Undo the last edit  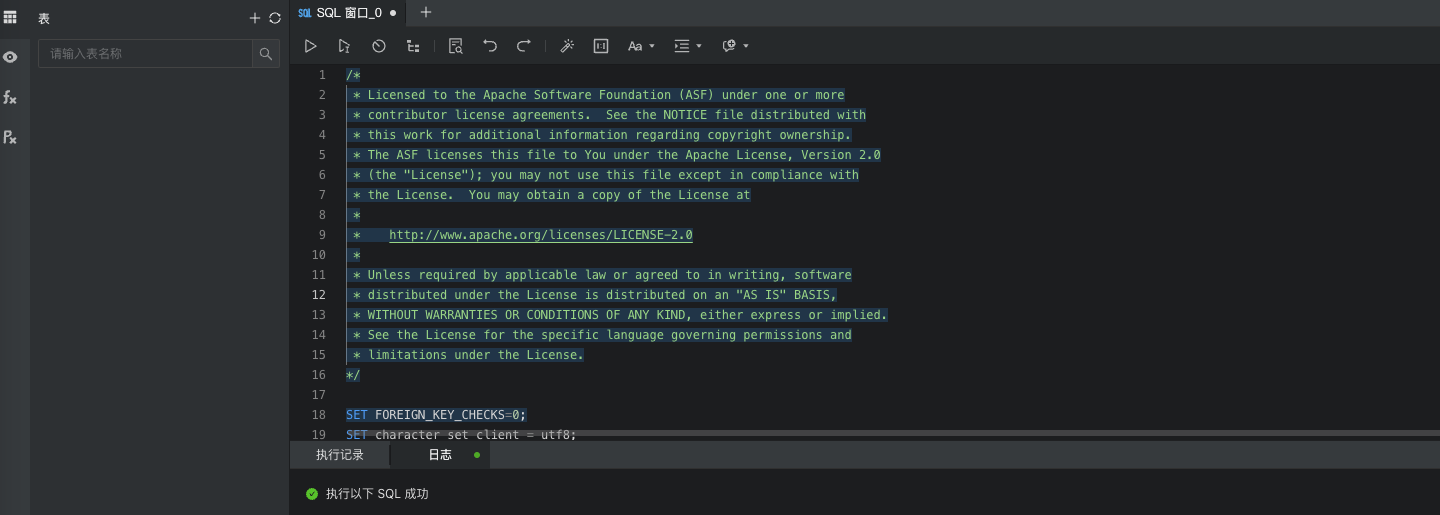[490, 46]
